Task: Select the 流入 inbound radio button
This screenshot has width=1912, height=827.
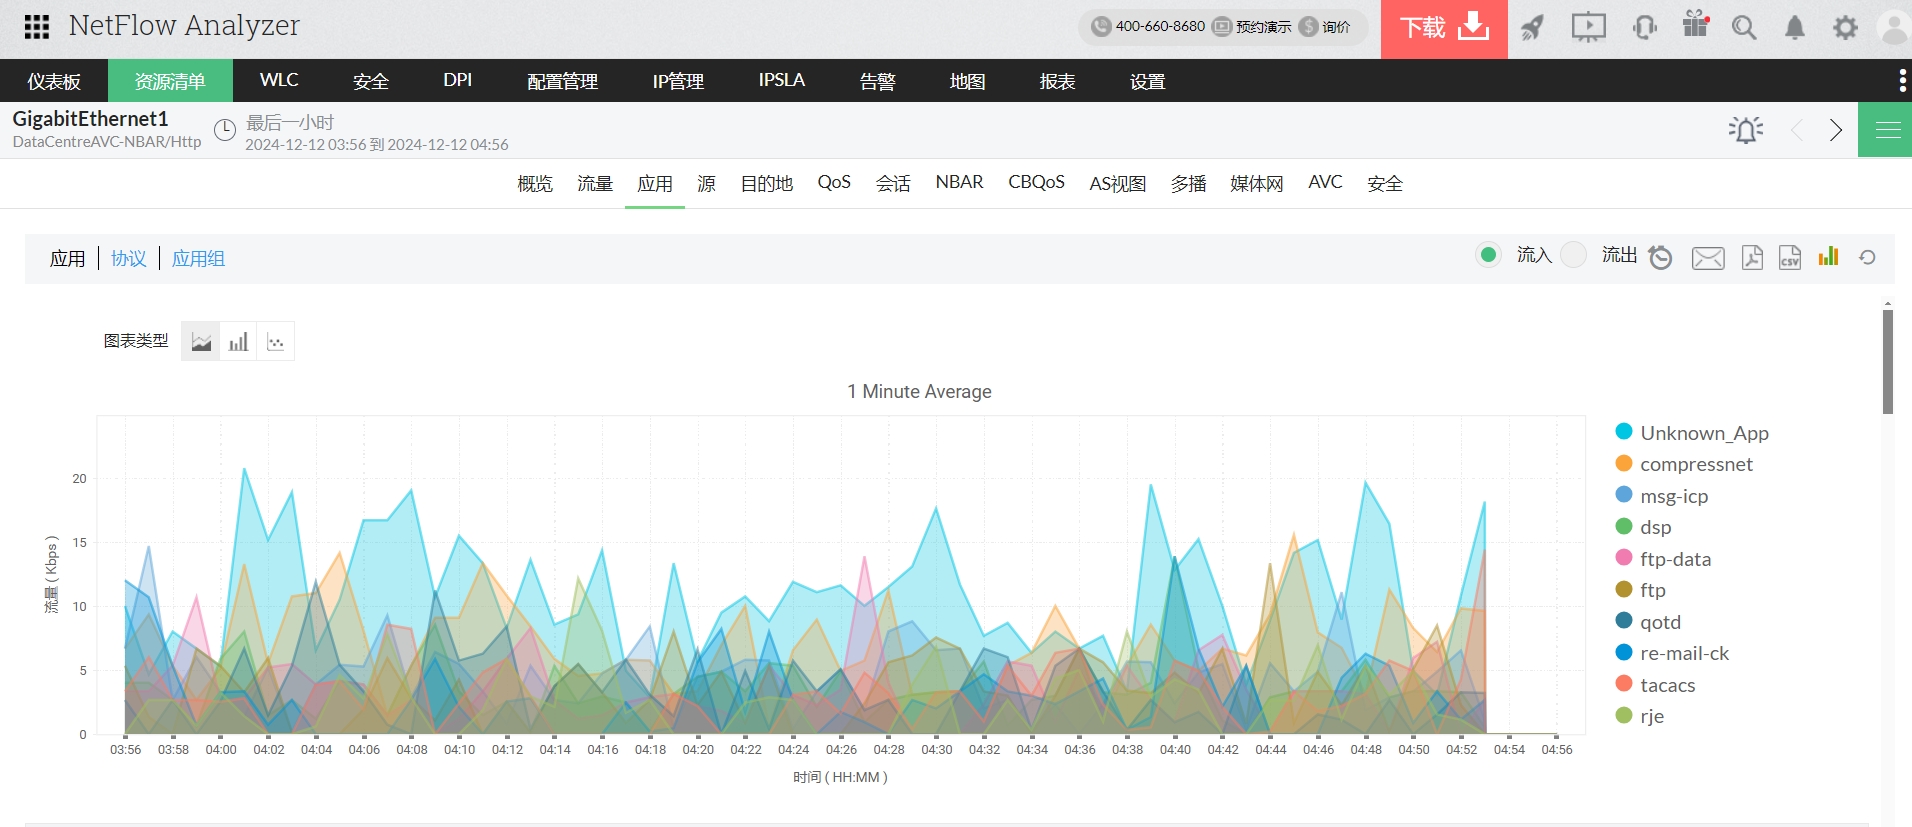Action: tap(1488, 255)
